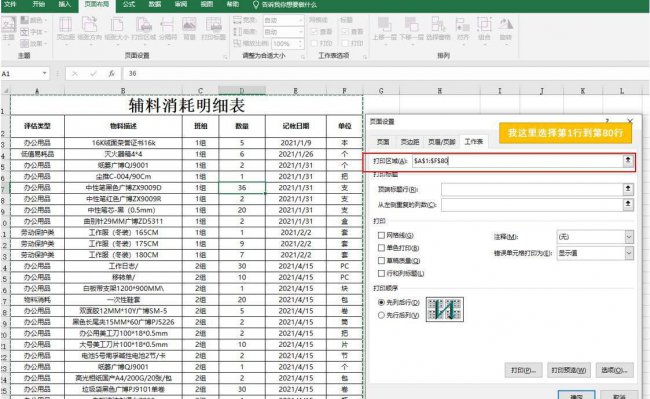Screen dimensions: 650x399
Task: Click the 打印标题 print titles ribbon icon
Action: (213, 29)
